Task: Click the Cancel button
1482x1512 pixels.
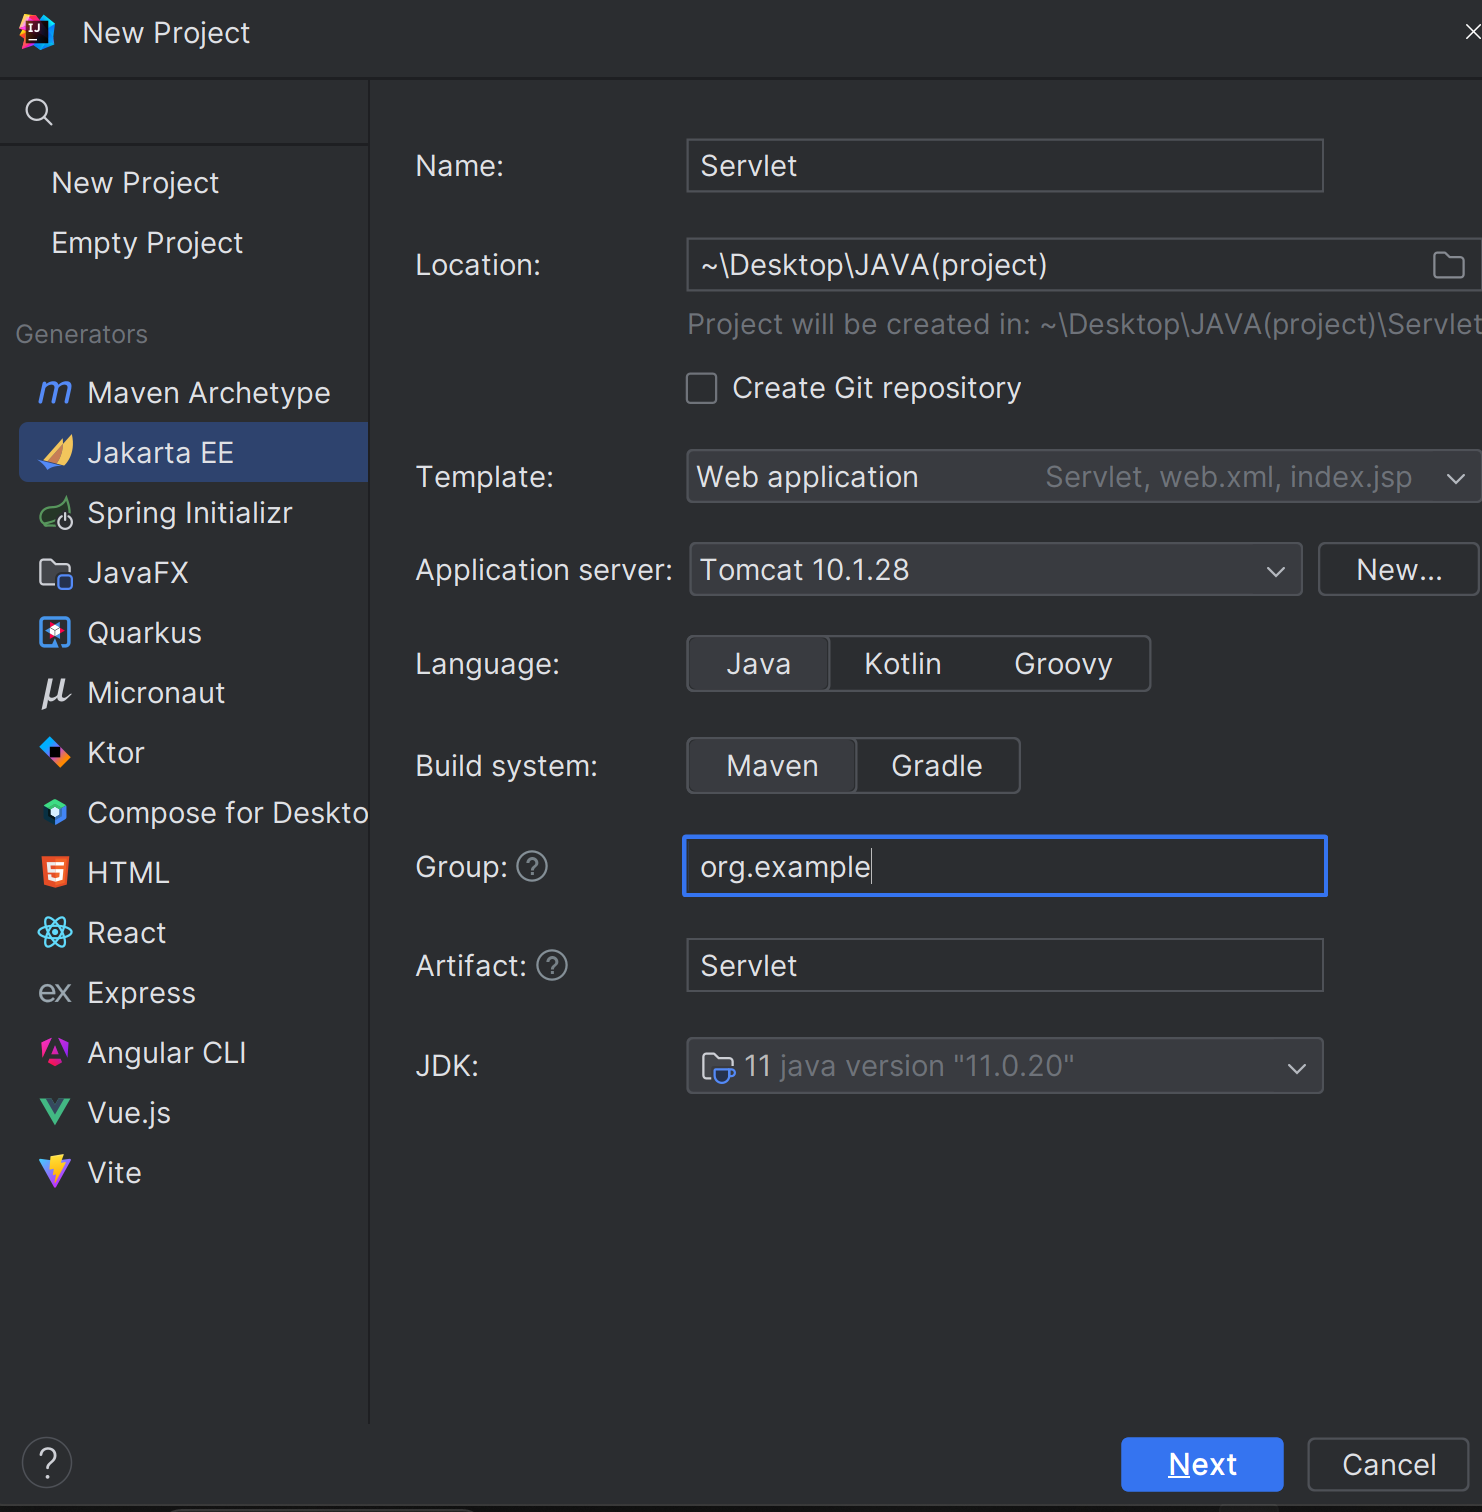Action: [1388, 1464]
